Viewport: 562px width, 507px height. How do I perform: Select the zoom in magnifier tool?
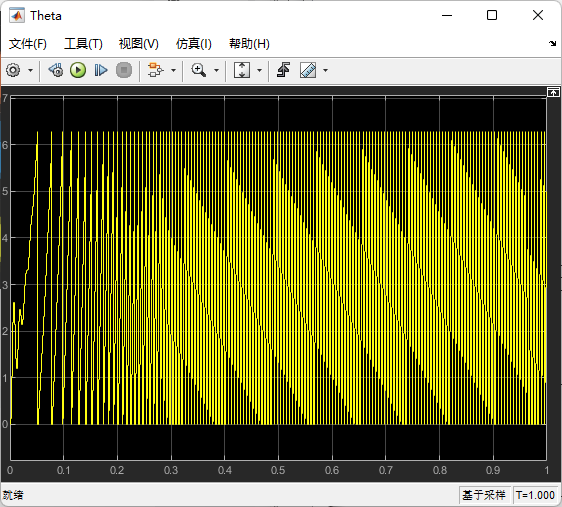click(199, 70)
